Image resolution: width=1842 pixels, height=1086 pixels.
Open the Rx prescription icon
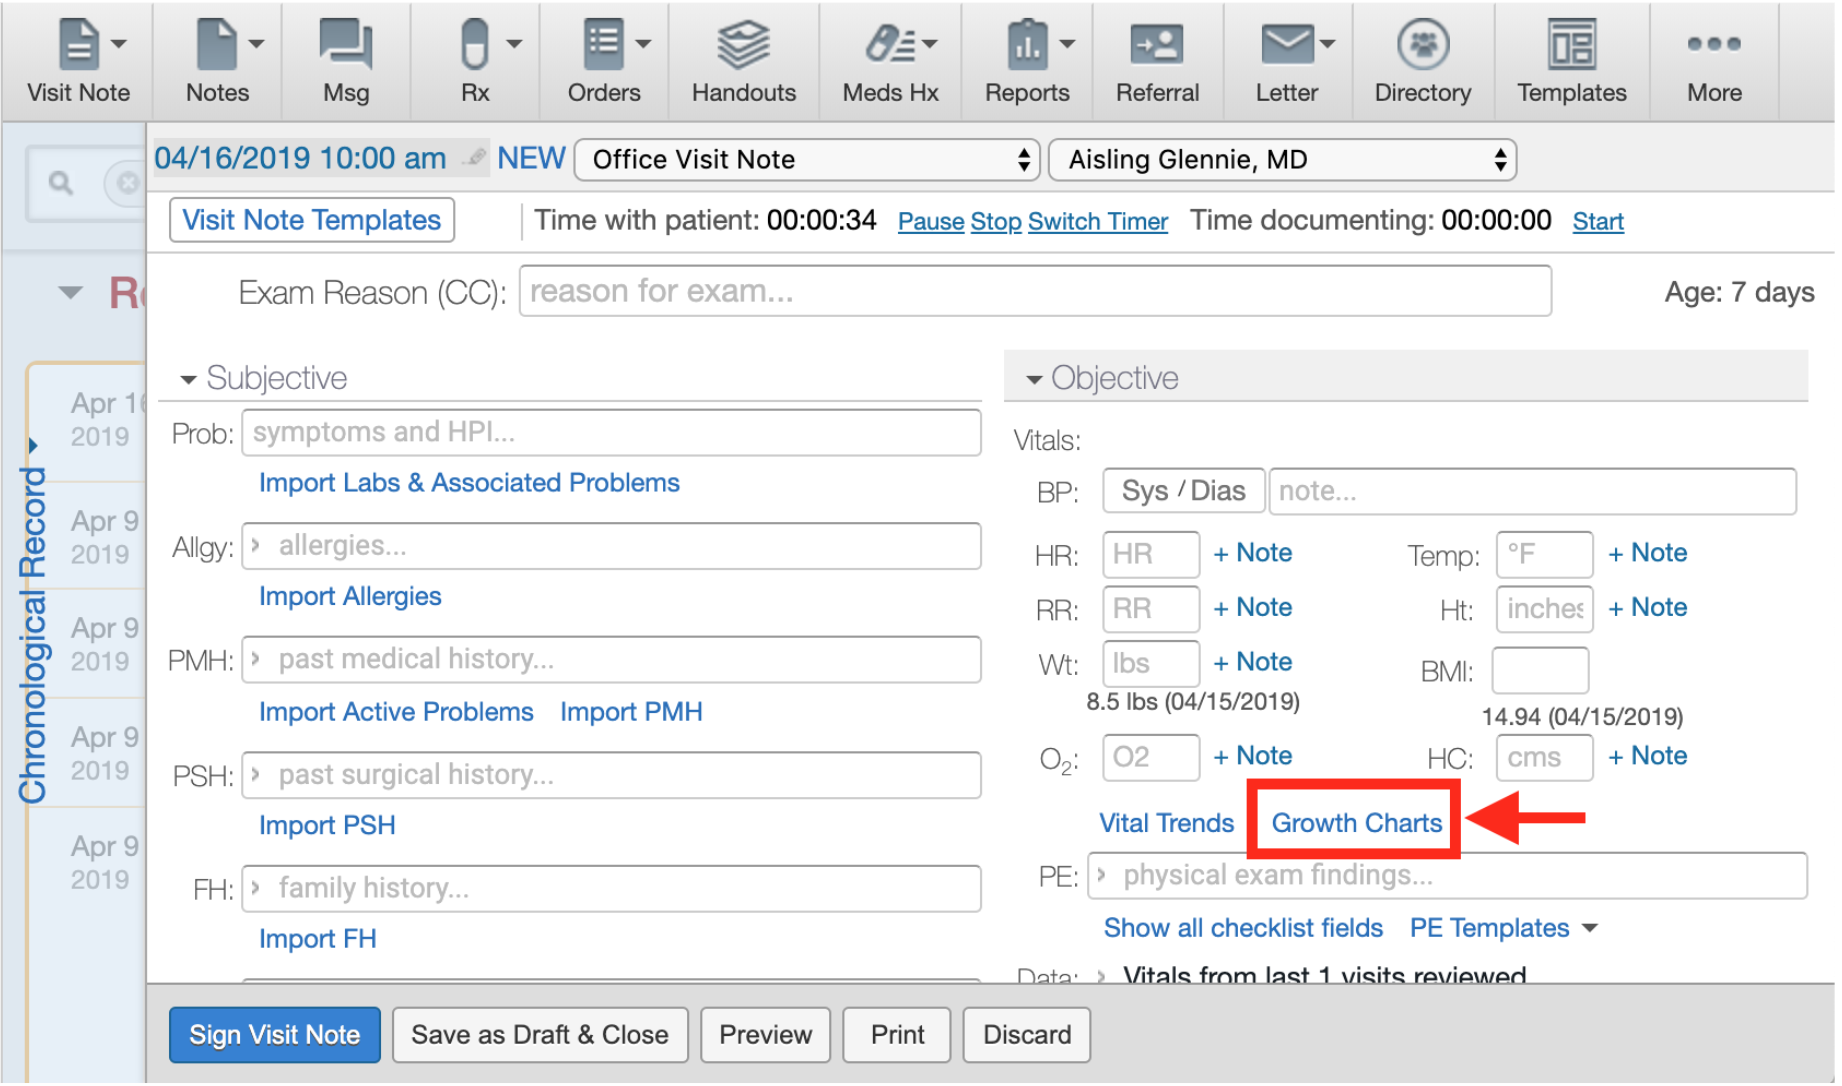(475, 45)
